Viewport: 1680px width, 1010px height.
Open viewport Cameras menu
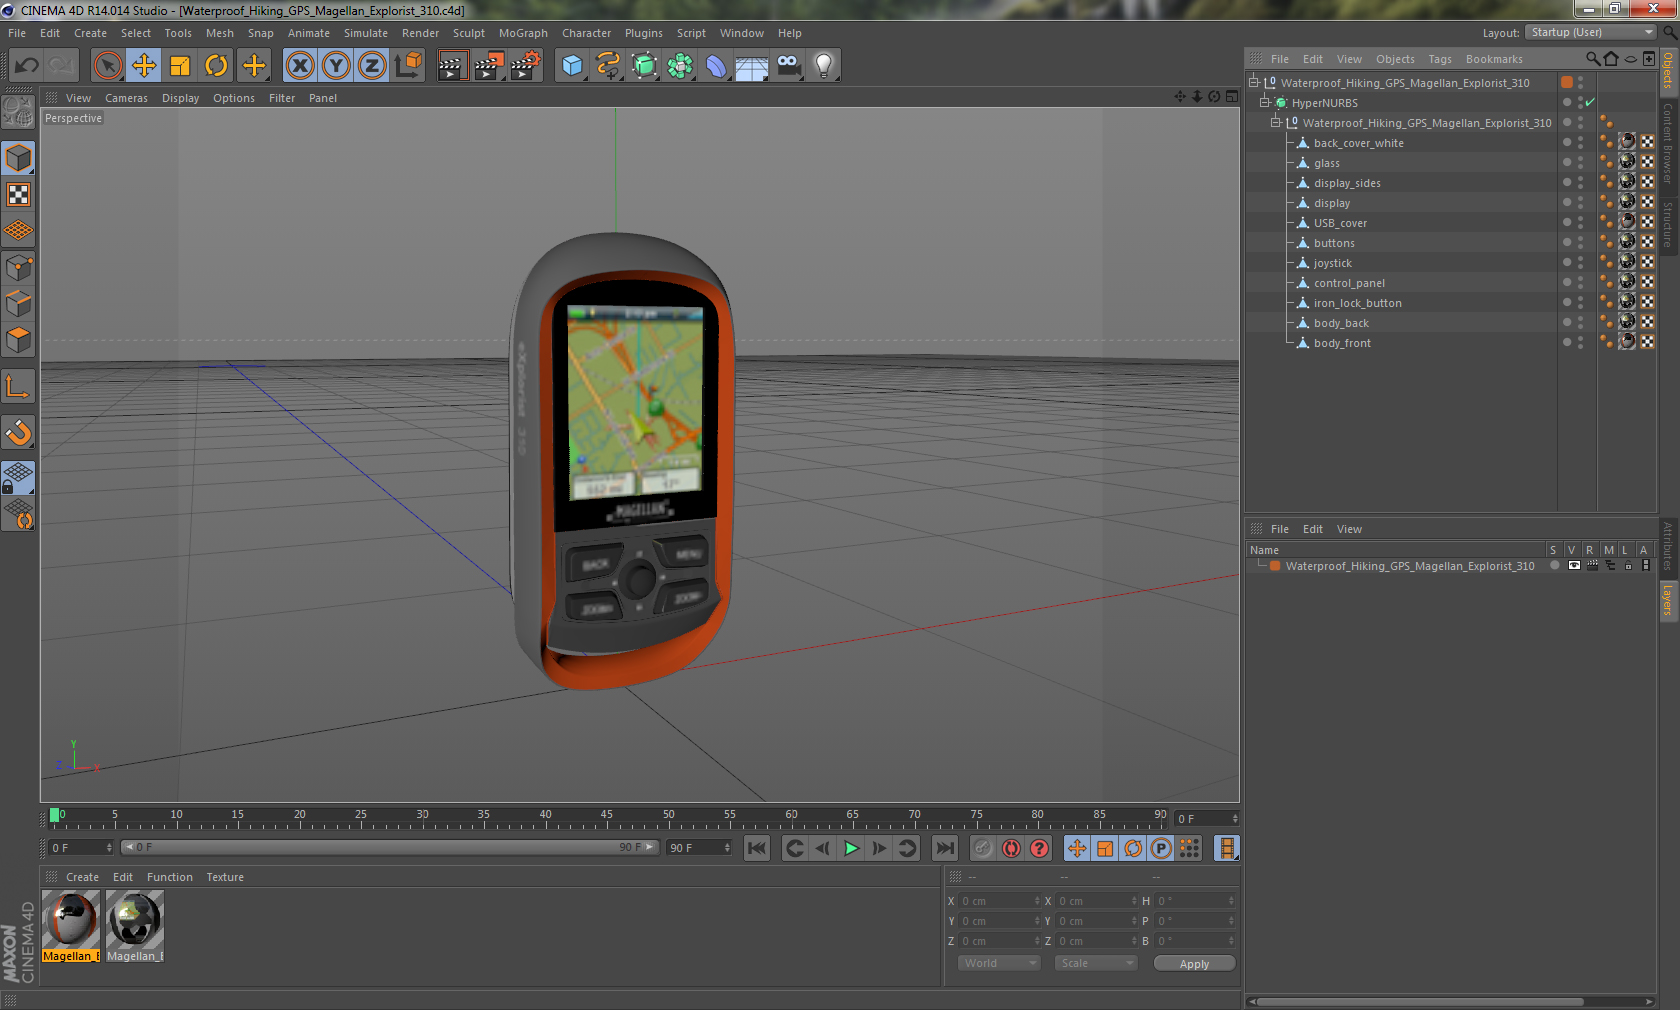click(x=126, y=98)
